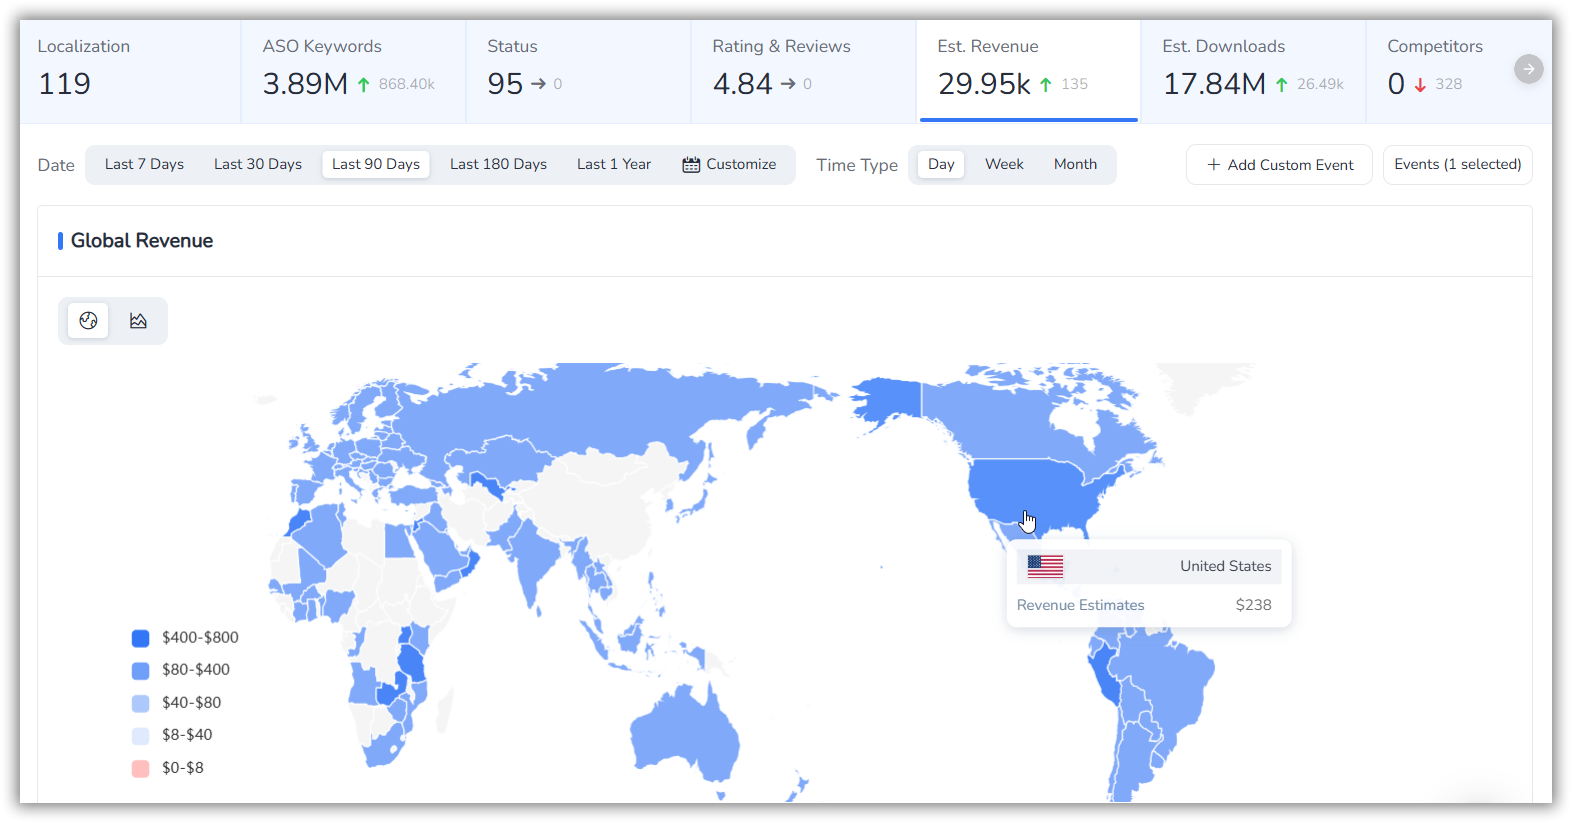
Task: Click the plus icon for Add Custom Event
Action: coord(1213,165)
